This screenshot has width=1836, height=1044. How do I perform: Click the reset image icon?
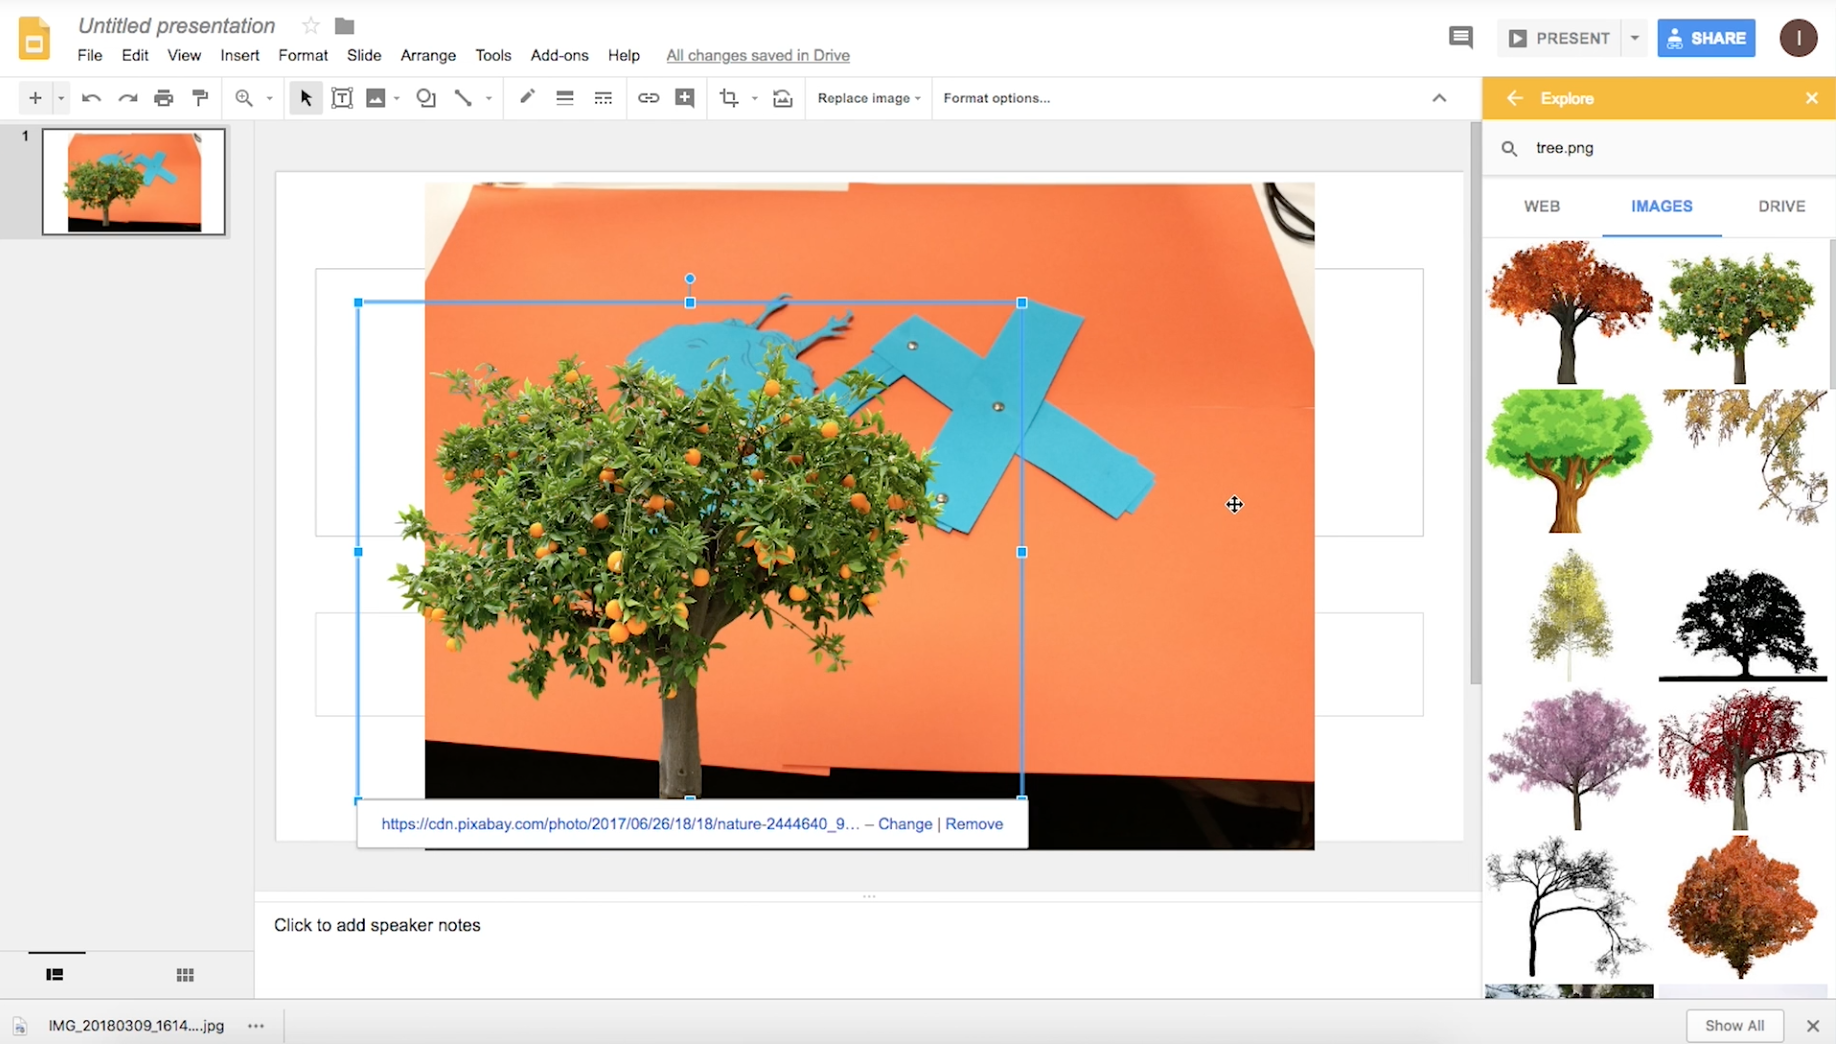coord(783,98)
